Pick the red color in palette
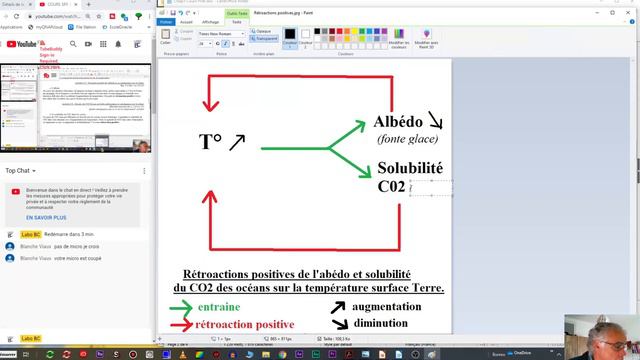 pos(340,31)
